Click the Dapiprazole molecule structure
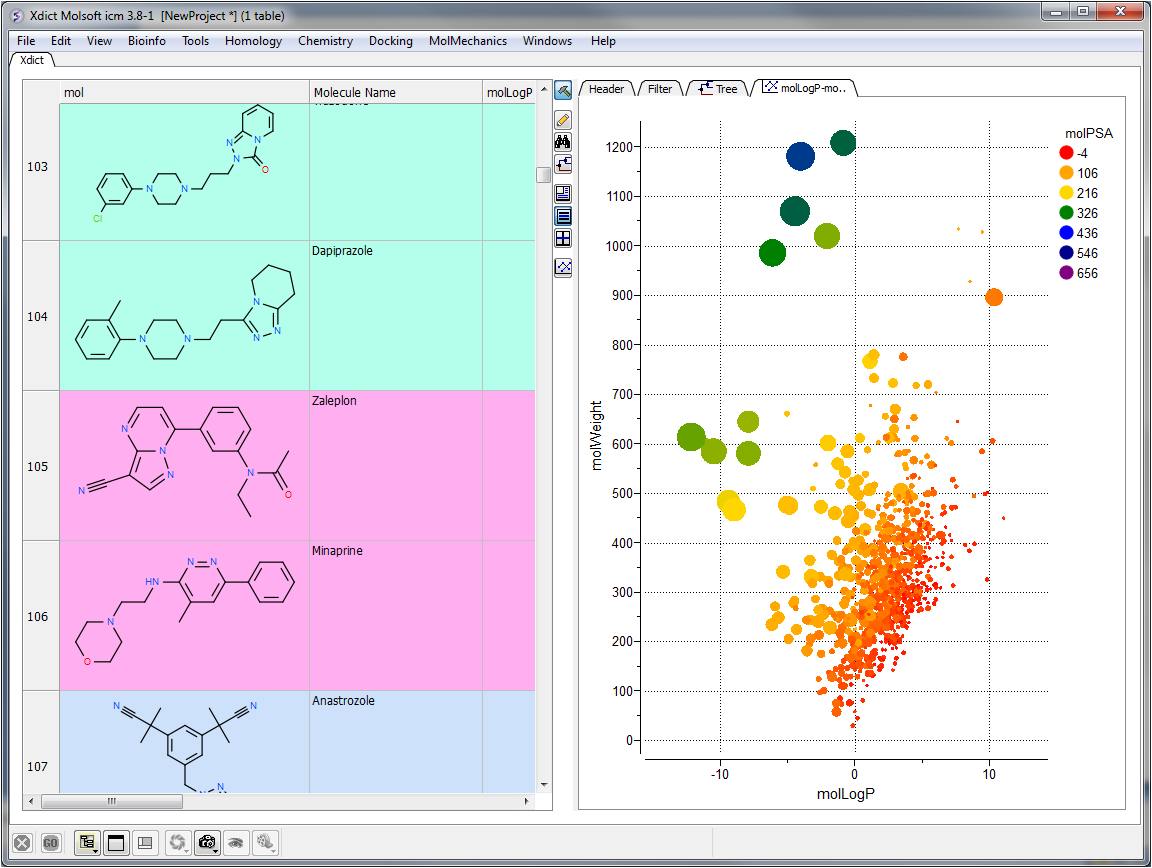Image resolution: width=1152 pixels, height=868 pixels. tap(185, 313)
